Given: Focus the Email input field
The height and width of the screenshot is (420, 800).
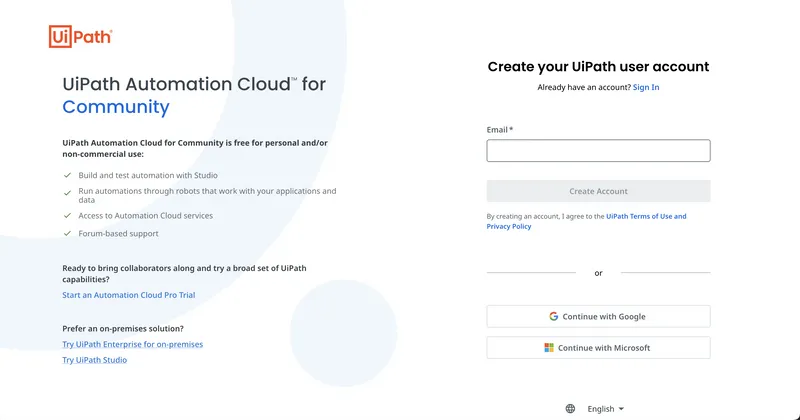Looking at the screenshot, I should click(x=598, y=151).
